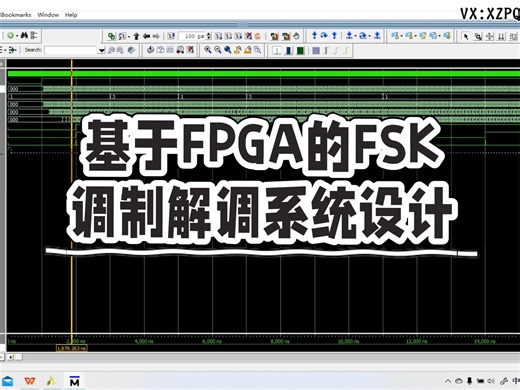Click the horizontal scrollbar thumb
This screenshot has height=390, width=520.
pyautogui.click(x=18, y=357)
